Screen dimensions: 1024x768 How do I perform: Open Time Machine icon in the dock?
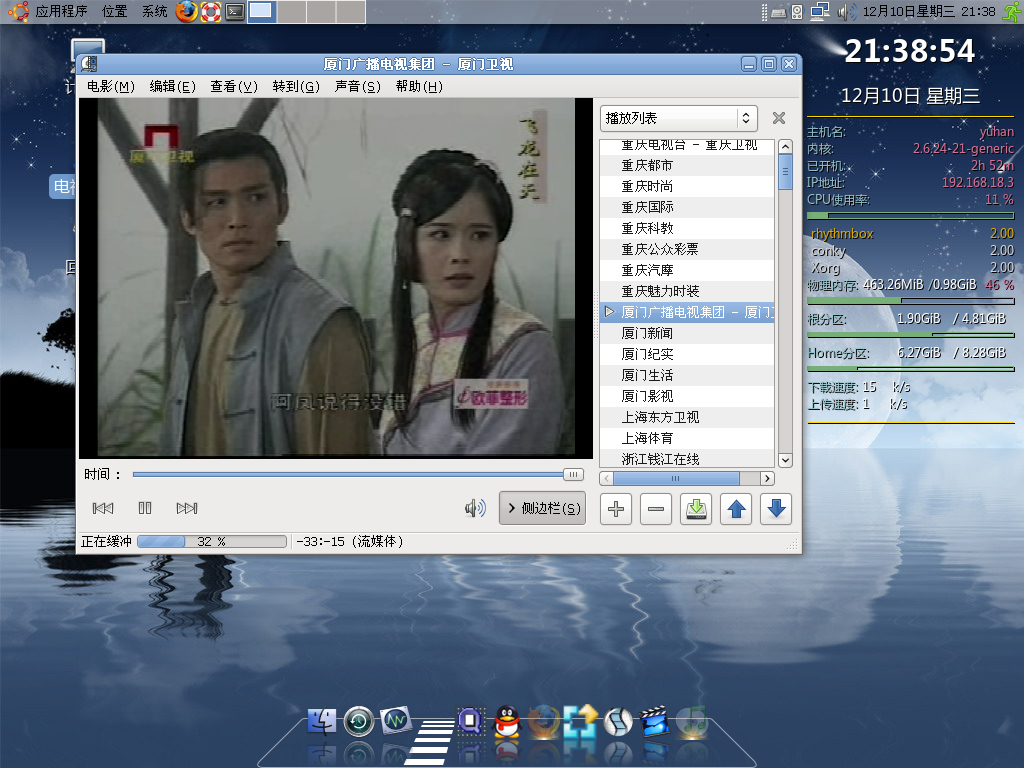tap(359, 722)
